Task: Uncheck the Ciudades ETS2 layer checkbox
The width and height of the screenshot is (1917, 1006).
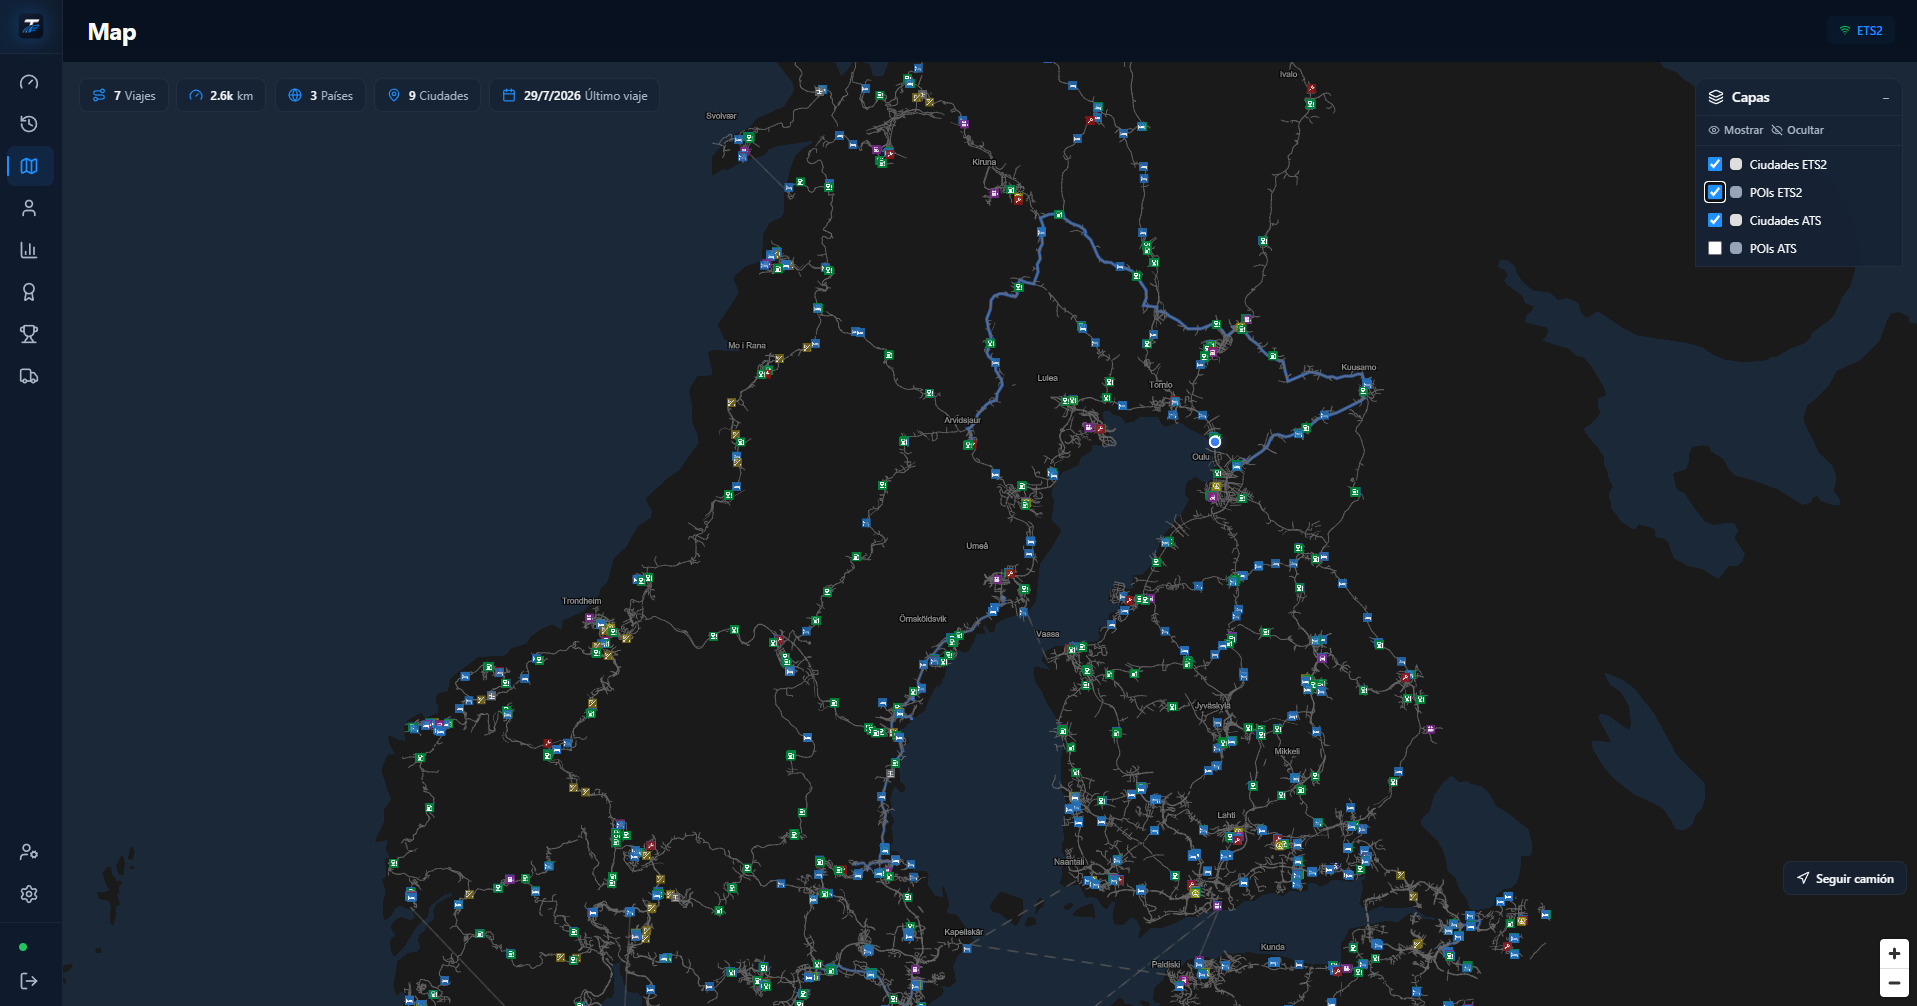Action: coord(1715,164)
